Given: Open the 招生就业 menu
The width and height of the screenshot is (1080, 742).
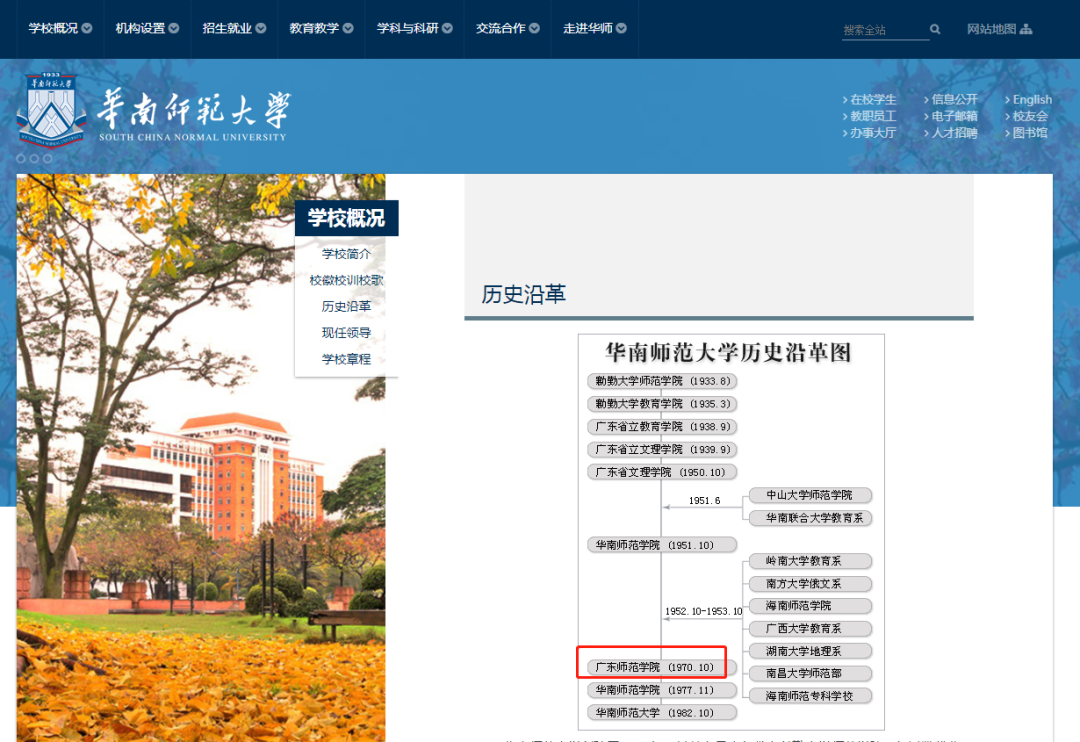Looking at the screenshot, I should 227,28.
